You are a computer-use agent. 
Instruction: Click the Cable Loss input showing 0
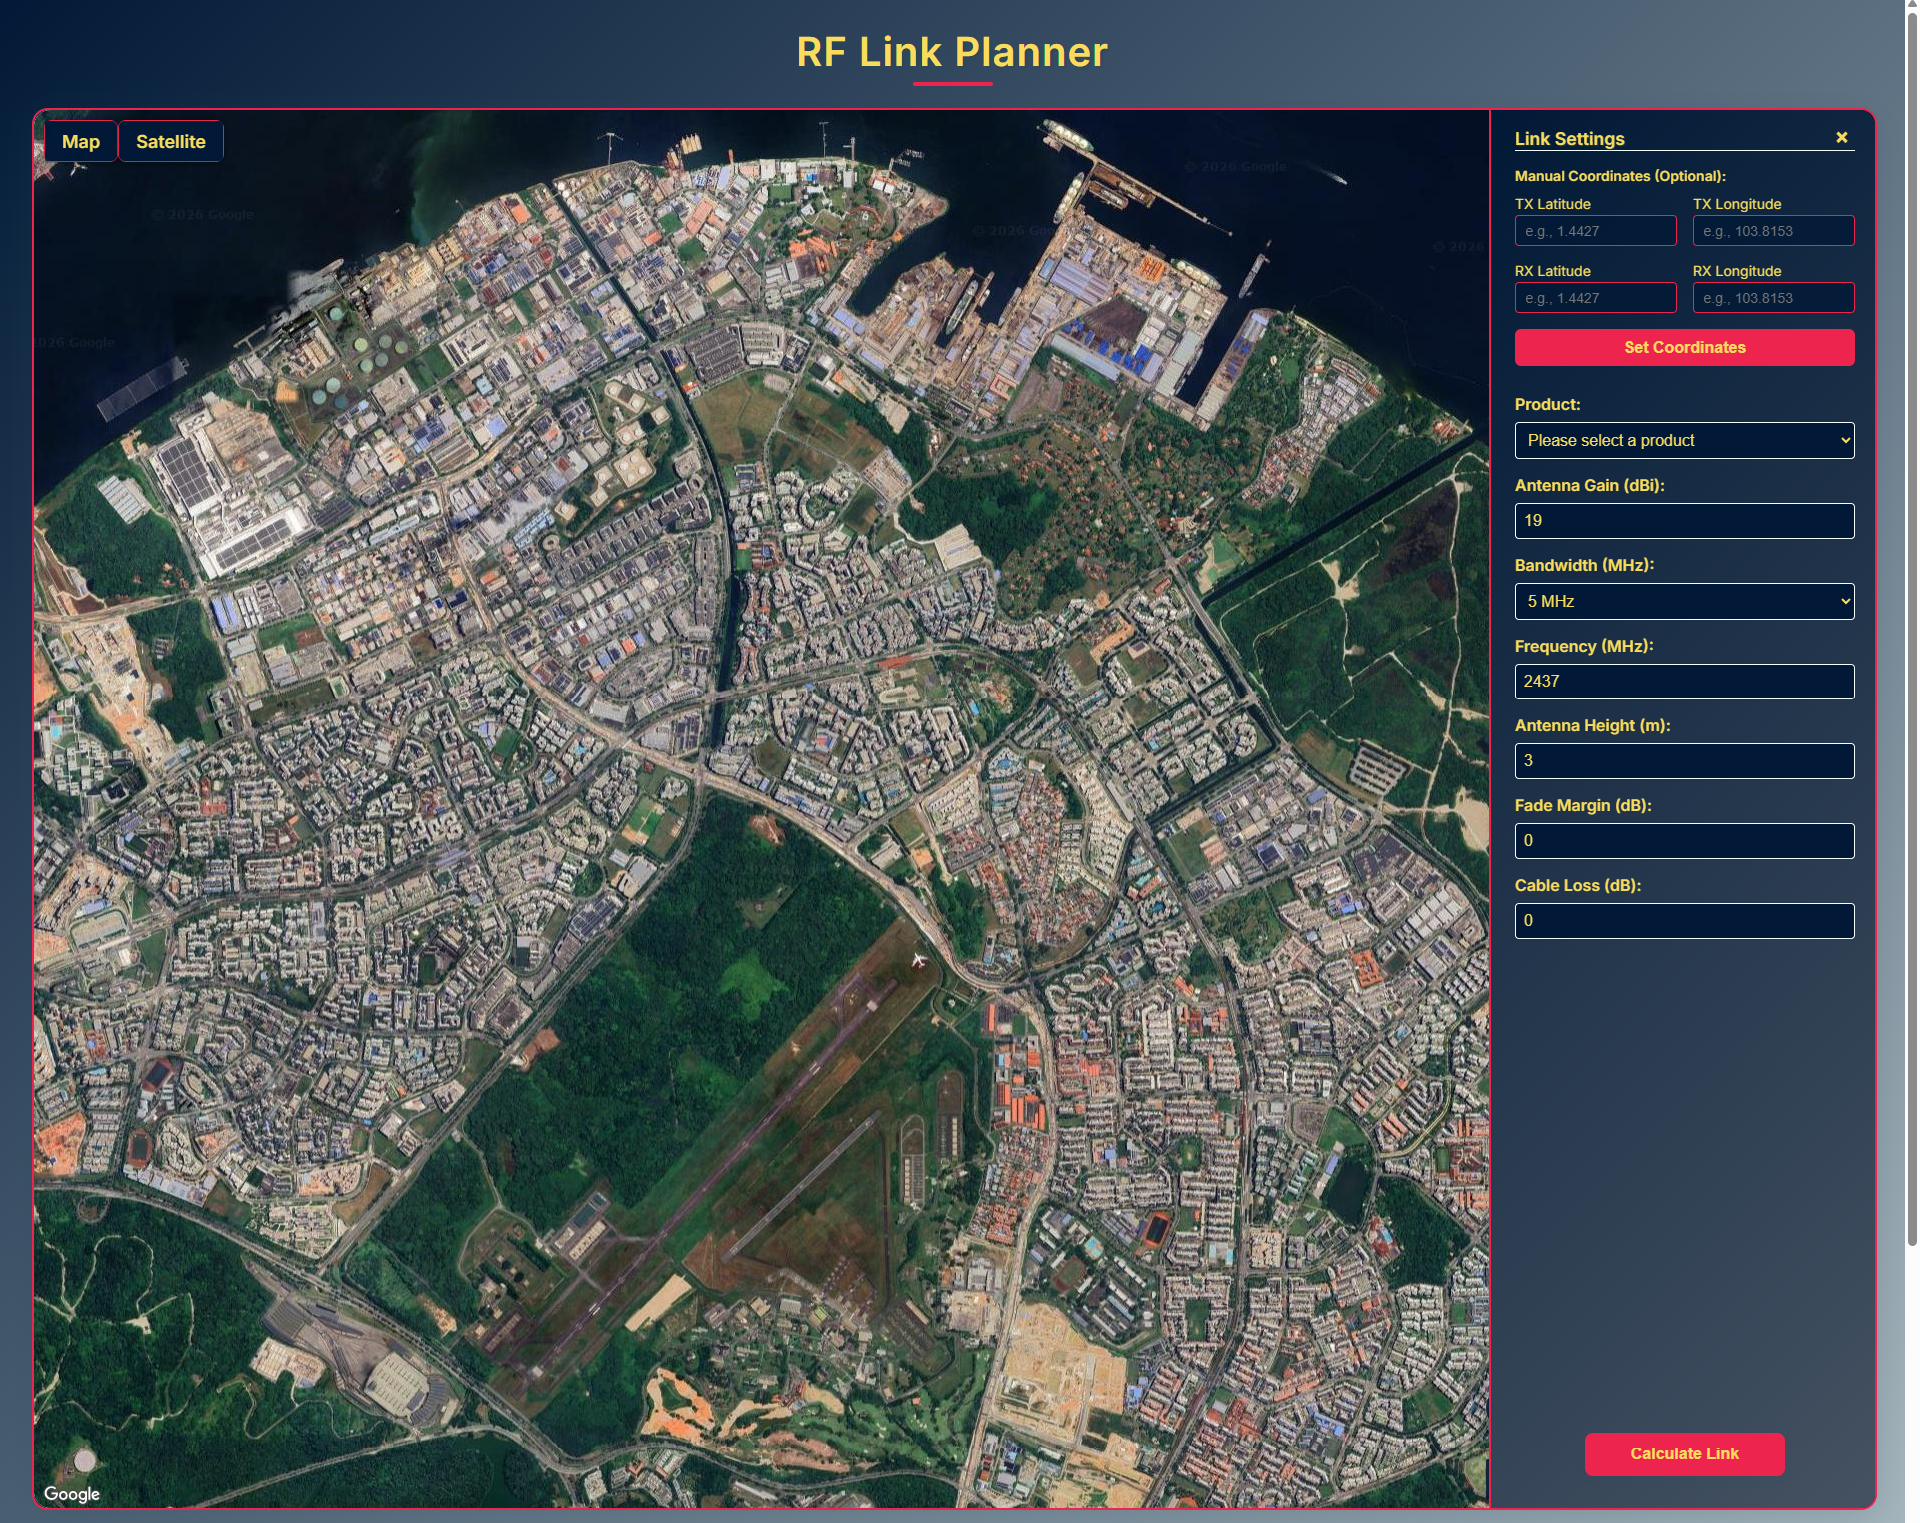pyautogui.click(x=1684, y=921)
